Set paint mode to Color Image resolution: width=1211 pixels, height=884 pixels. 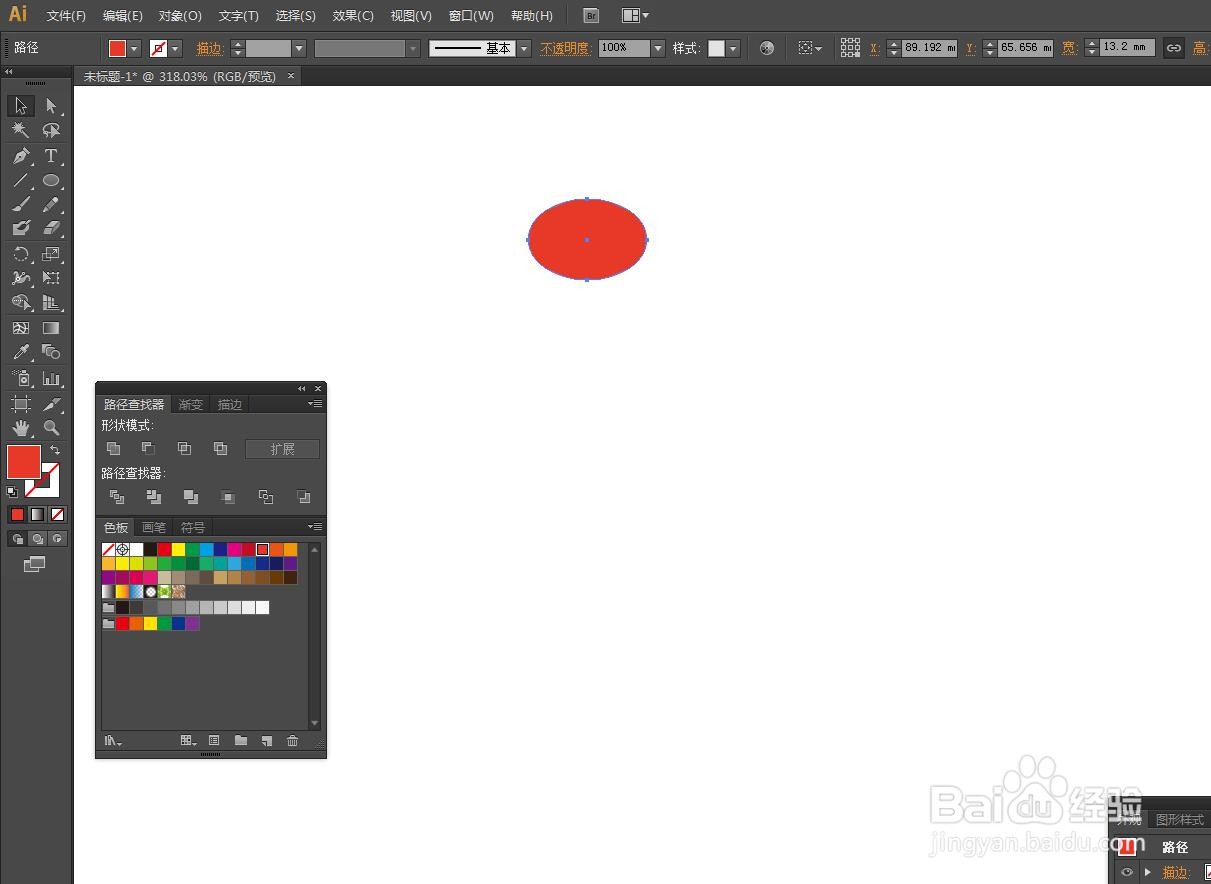(17, 514)
